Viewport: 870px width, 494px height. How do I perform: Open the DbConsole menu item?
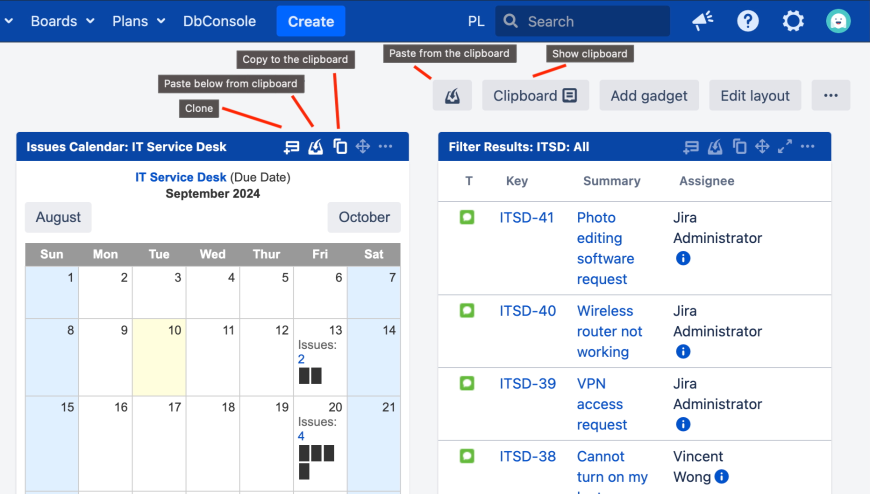tap(219, 21)
